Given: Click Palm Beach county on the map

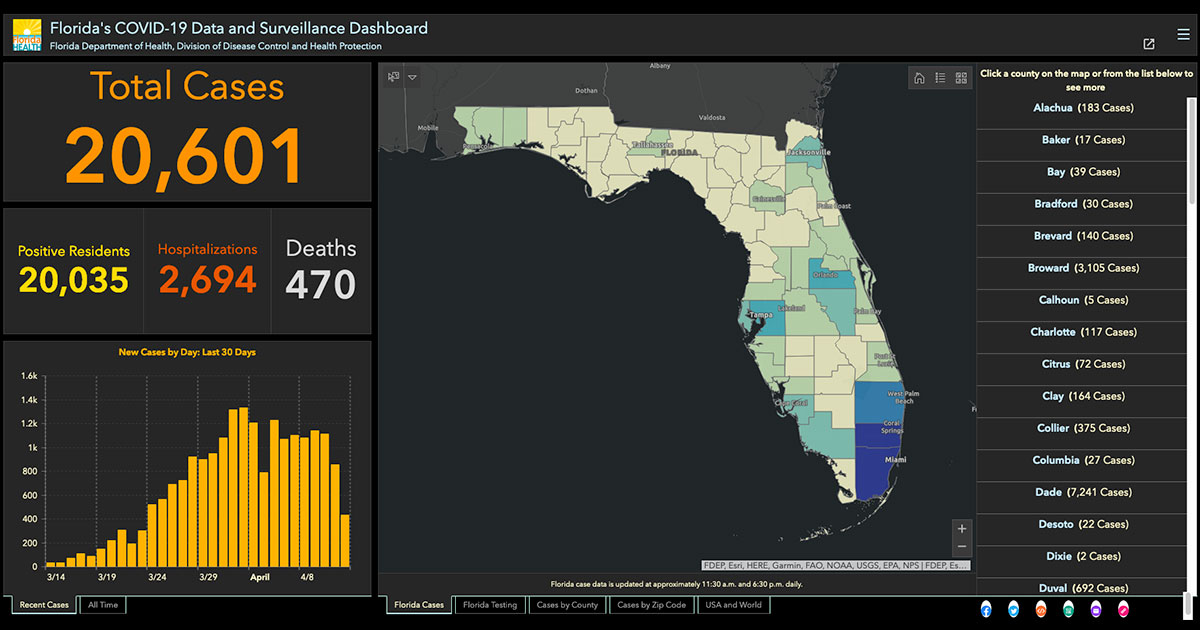Looking at the screenshot, I should [x=877, y=404].
